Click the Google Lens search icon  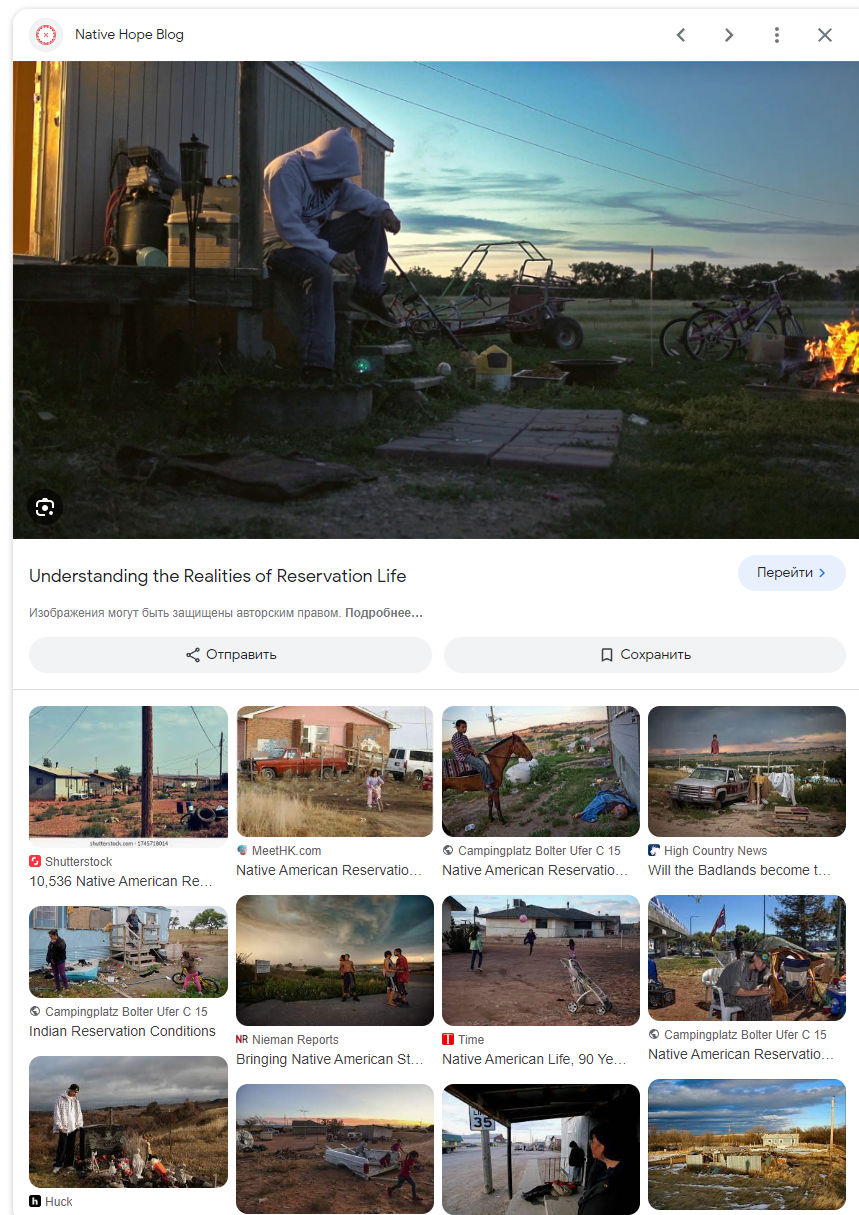[45, 507]
